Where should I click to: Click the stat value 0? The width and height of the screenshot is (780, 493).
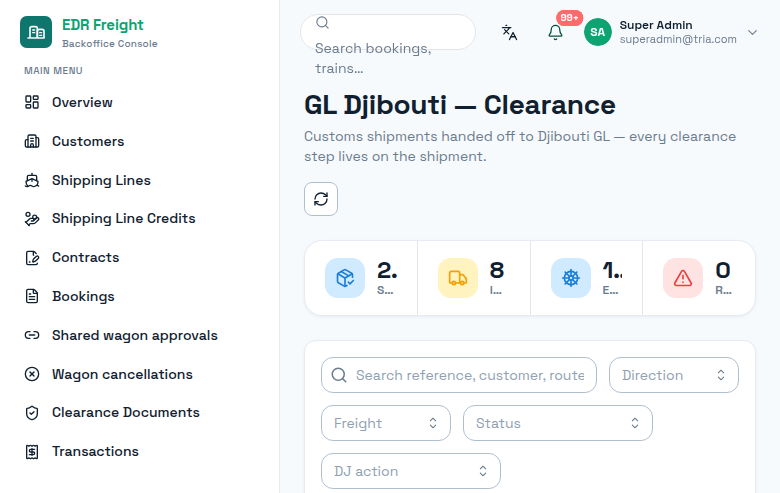(723, 270)
